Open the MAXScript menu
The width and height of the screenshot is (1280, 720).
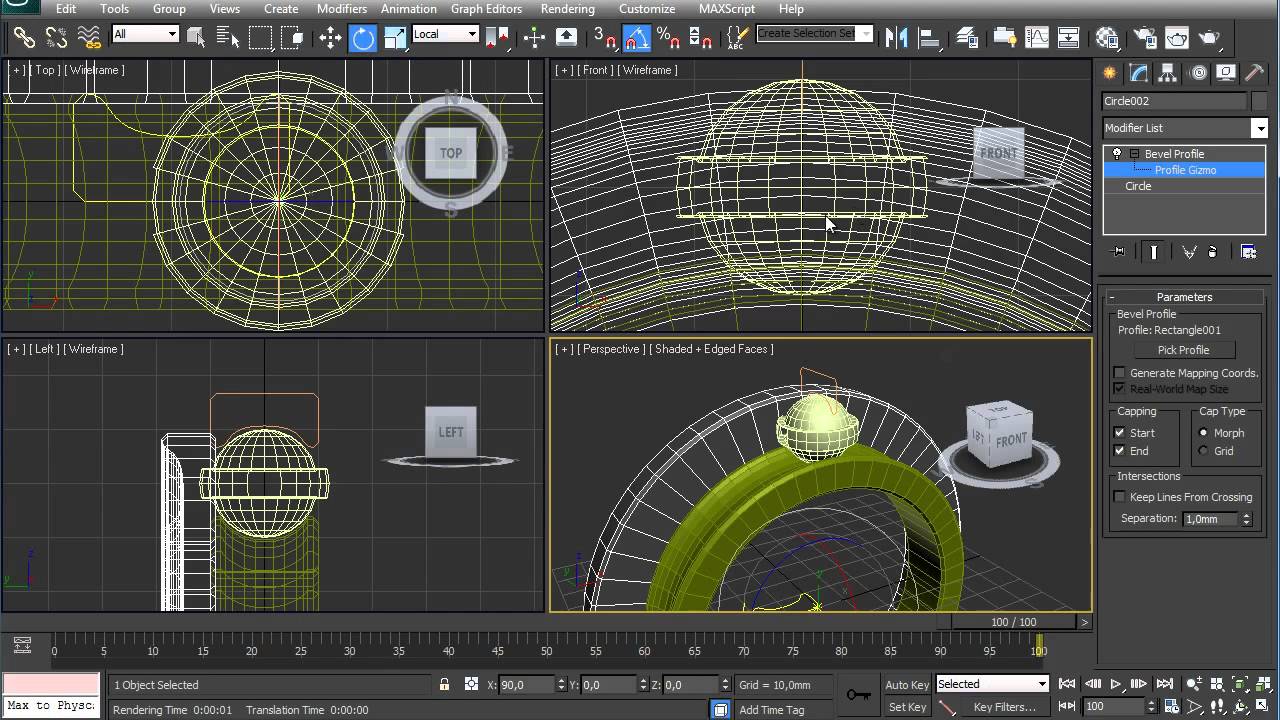[727, 9]
